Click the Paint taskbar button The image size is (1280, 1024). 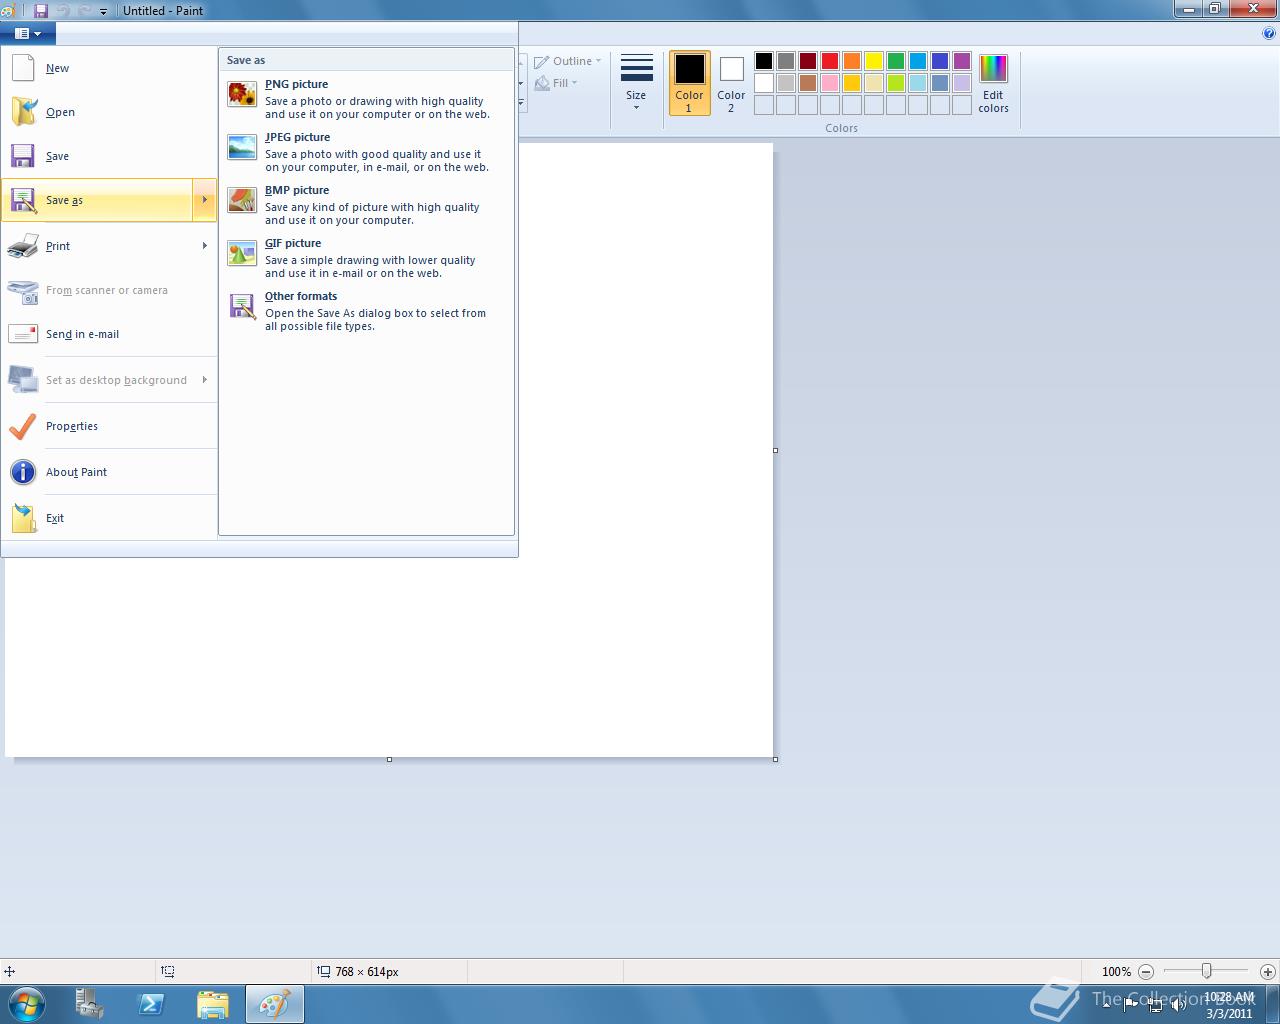pos(274,1004)
